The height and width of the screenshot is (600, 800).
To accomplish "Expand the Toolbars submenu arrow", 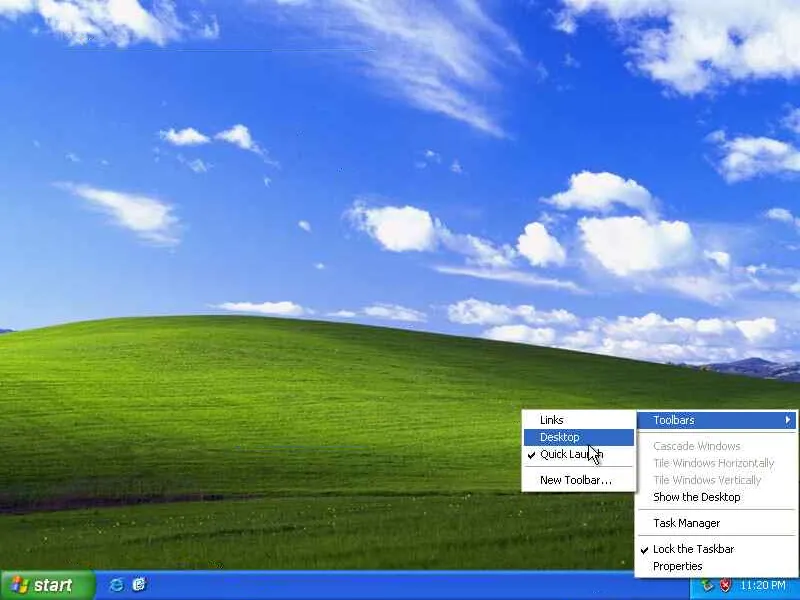I will pos(788,420).
